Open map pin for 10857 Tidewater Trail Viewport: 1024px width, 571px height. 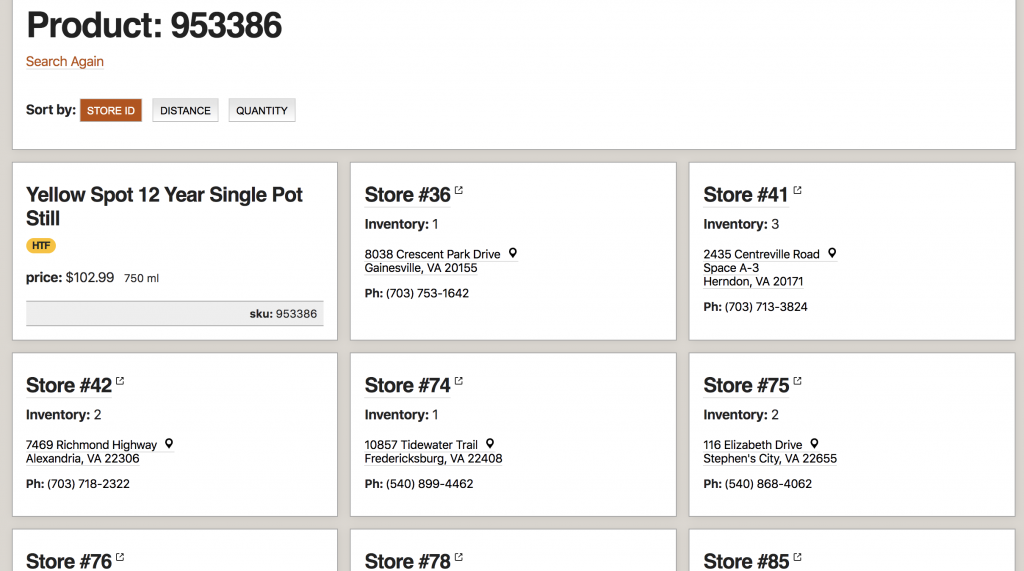[490, 443]
